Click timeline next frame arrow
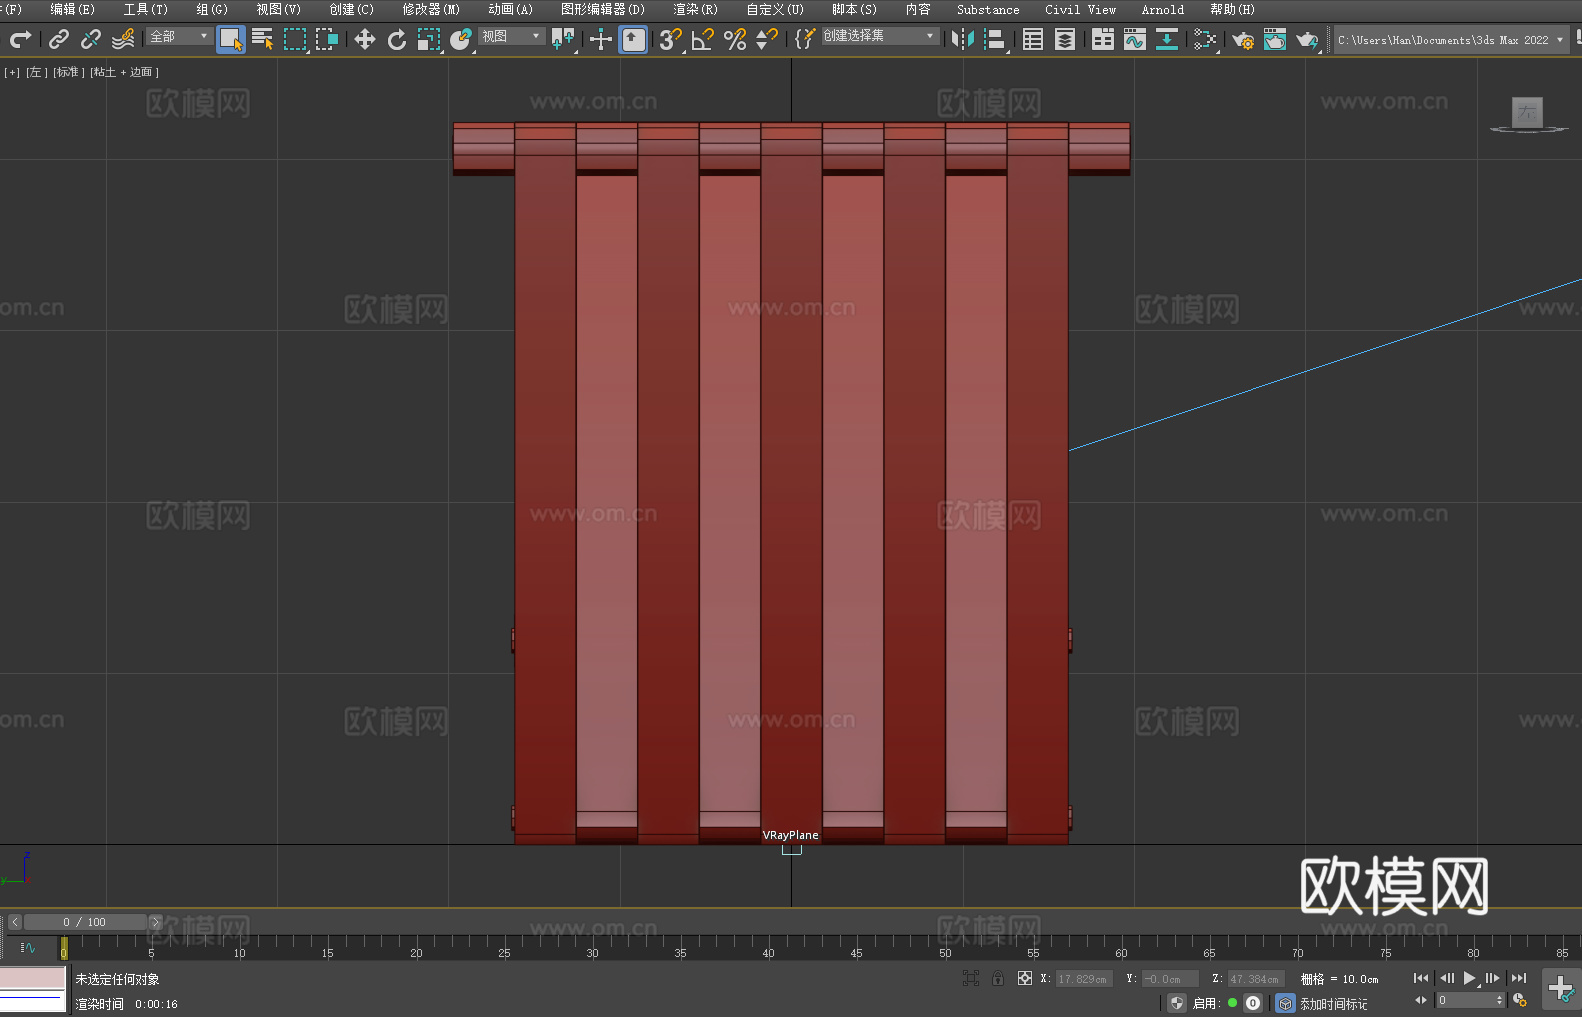The width and height of the screenshot is (1582, 1017). [x=155, y=922]
